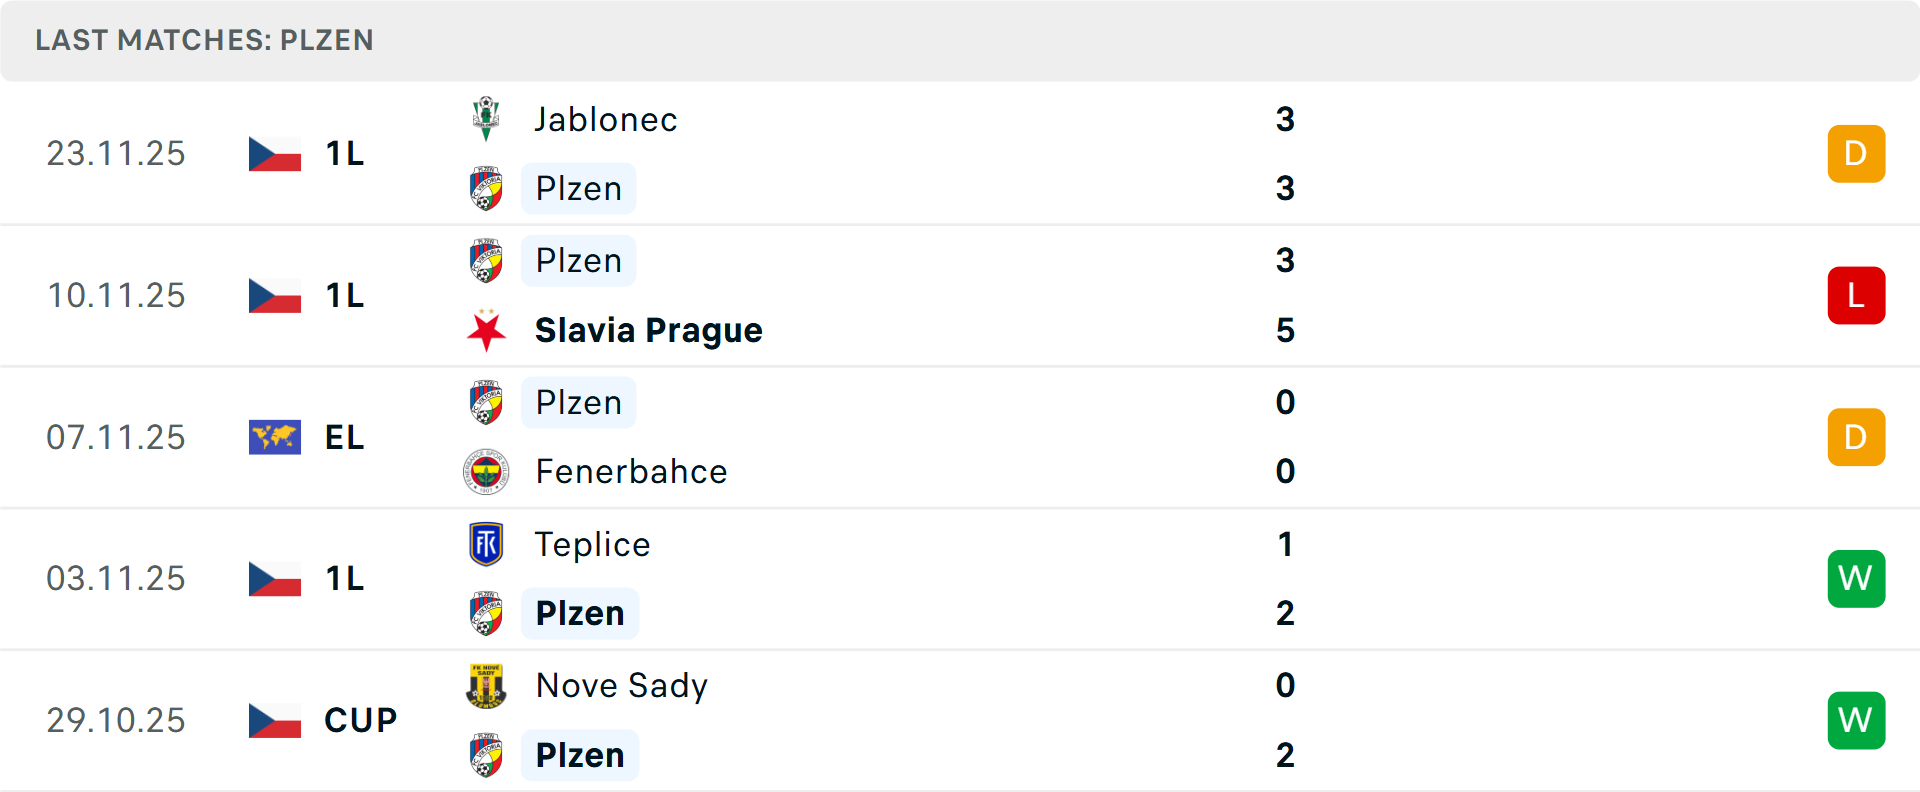The image size is (1920, 792).
Task: Click the Jablonec club crest icon
Action: [x=486, y=119]
